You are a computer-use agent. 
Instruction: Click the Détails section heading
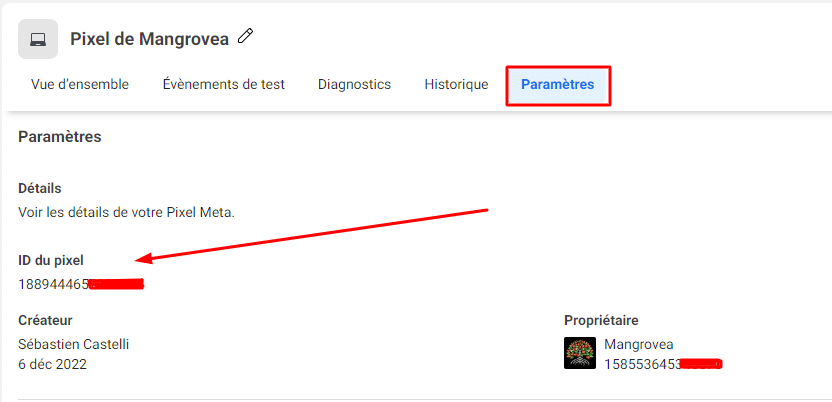tap(40, 188)
